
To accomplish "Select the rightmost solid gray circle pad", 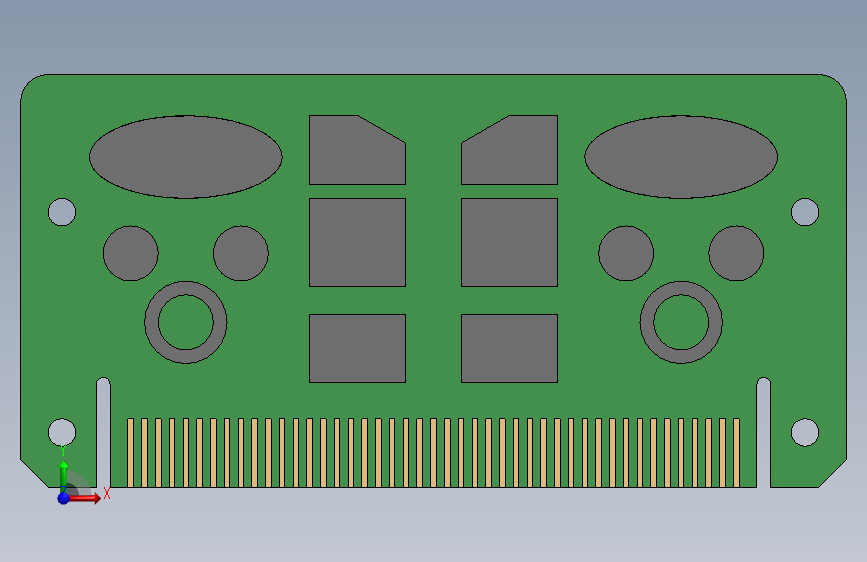I will tap(737, 253).
